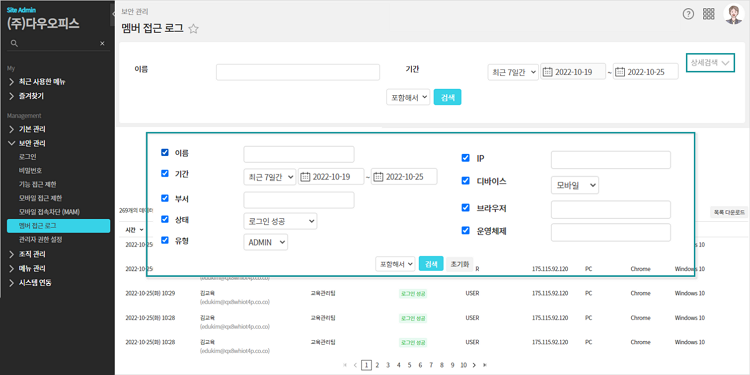This screenshot has width=750, height=375.
Task: Click top 이름 input field
Action: 298,72
